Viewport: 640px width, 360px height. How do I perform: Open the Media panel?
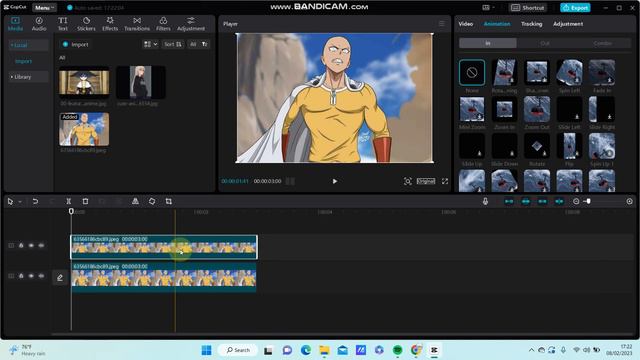[15, 24]
